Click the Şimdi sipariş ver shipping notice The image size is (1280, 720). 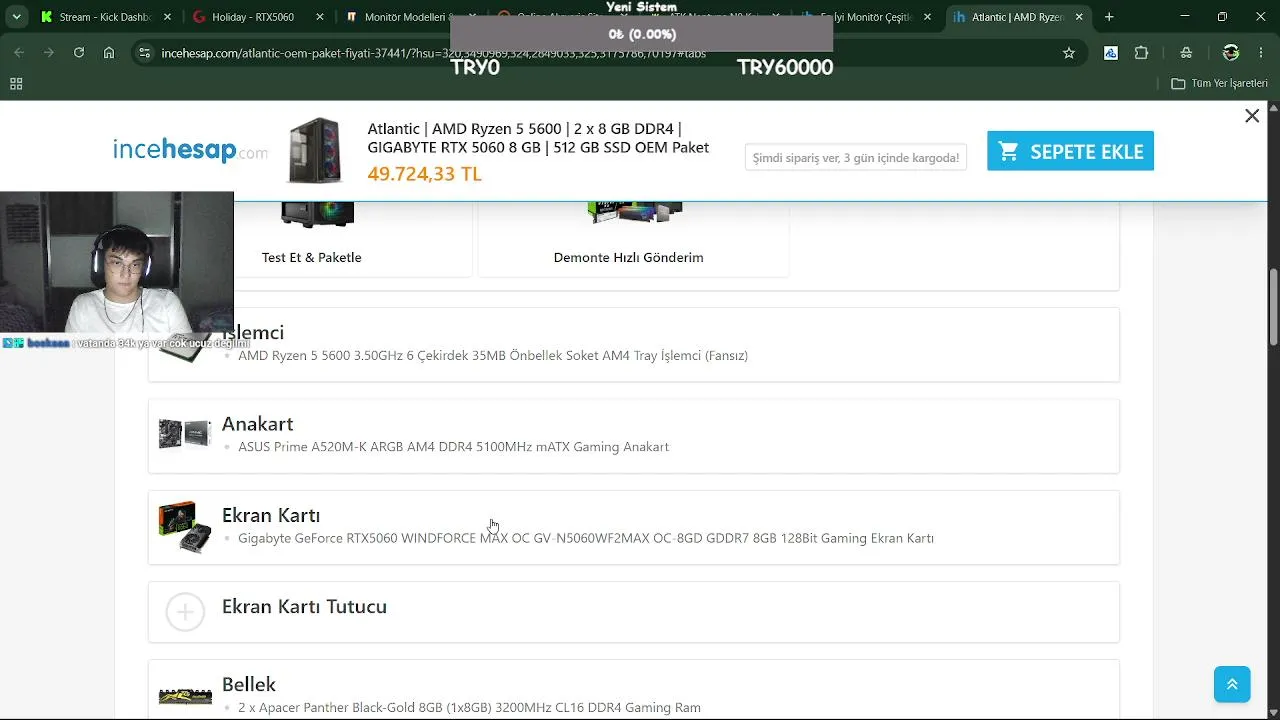pos(856,157)
